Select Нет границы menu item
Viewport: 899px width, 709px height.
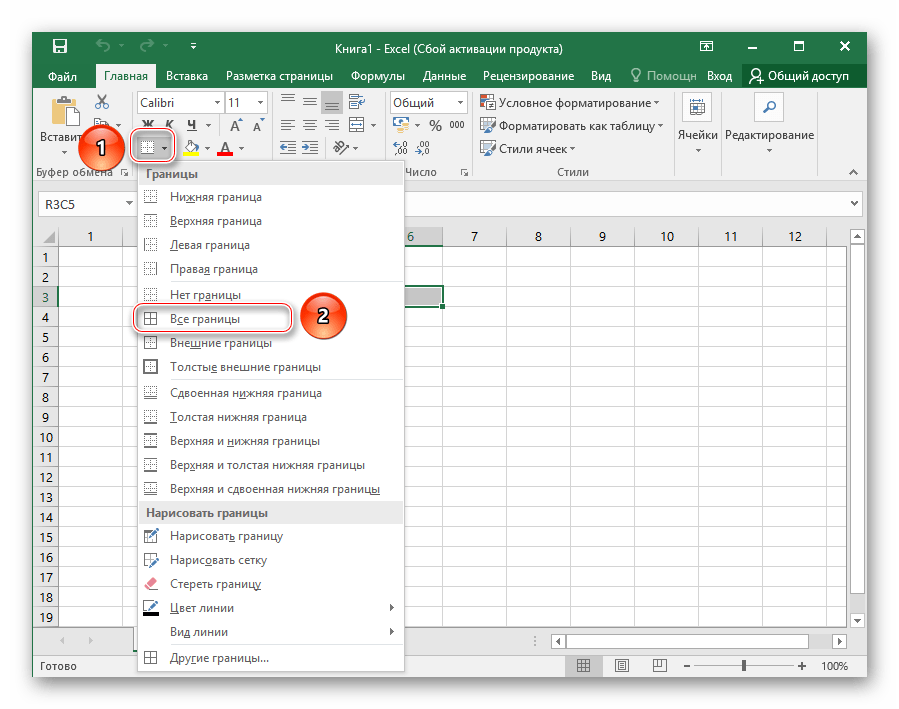[271, 295]
